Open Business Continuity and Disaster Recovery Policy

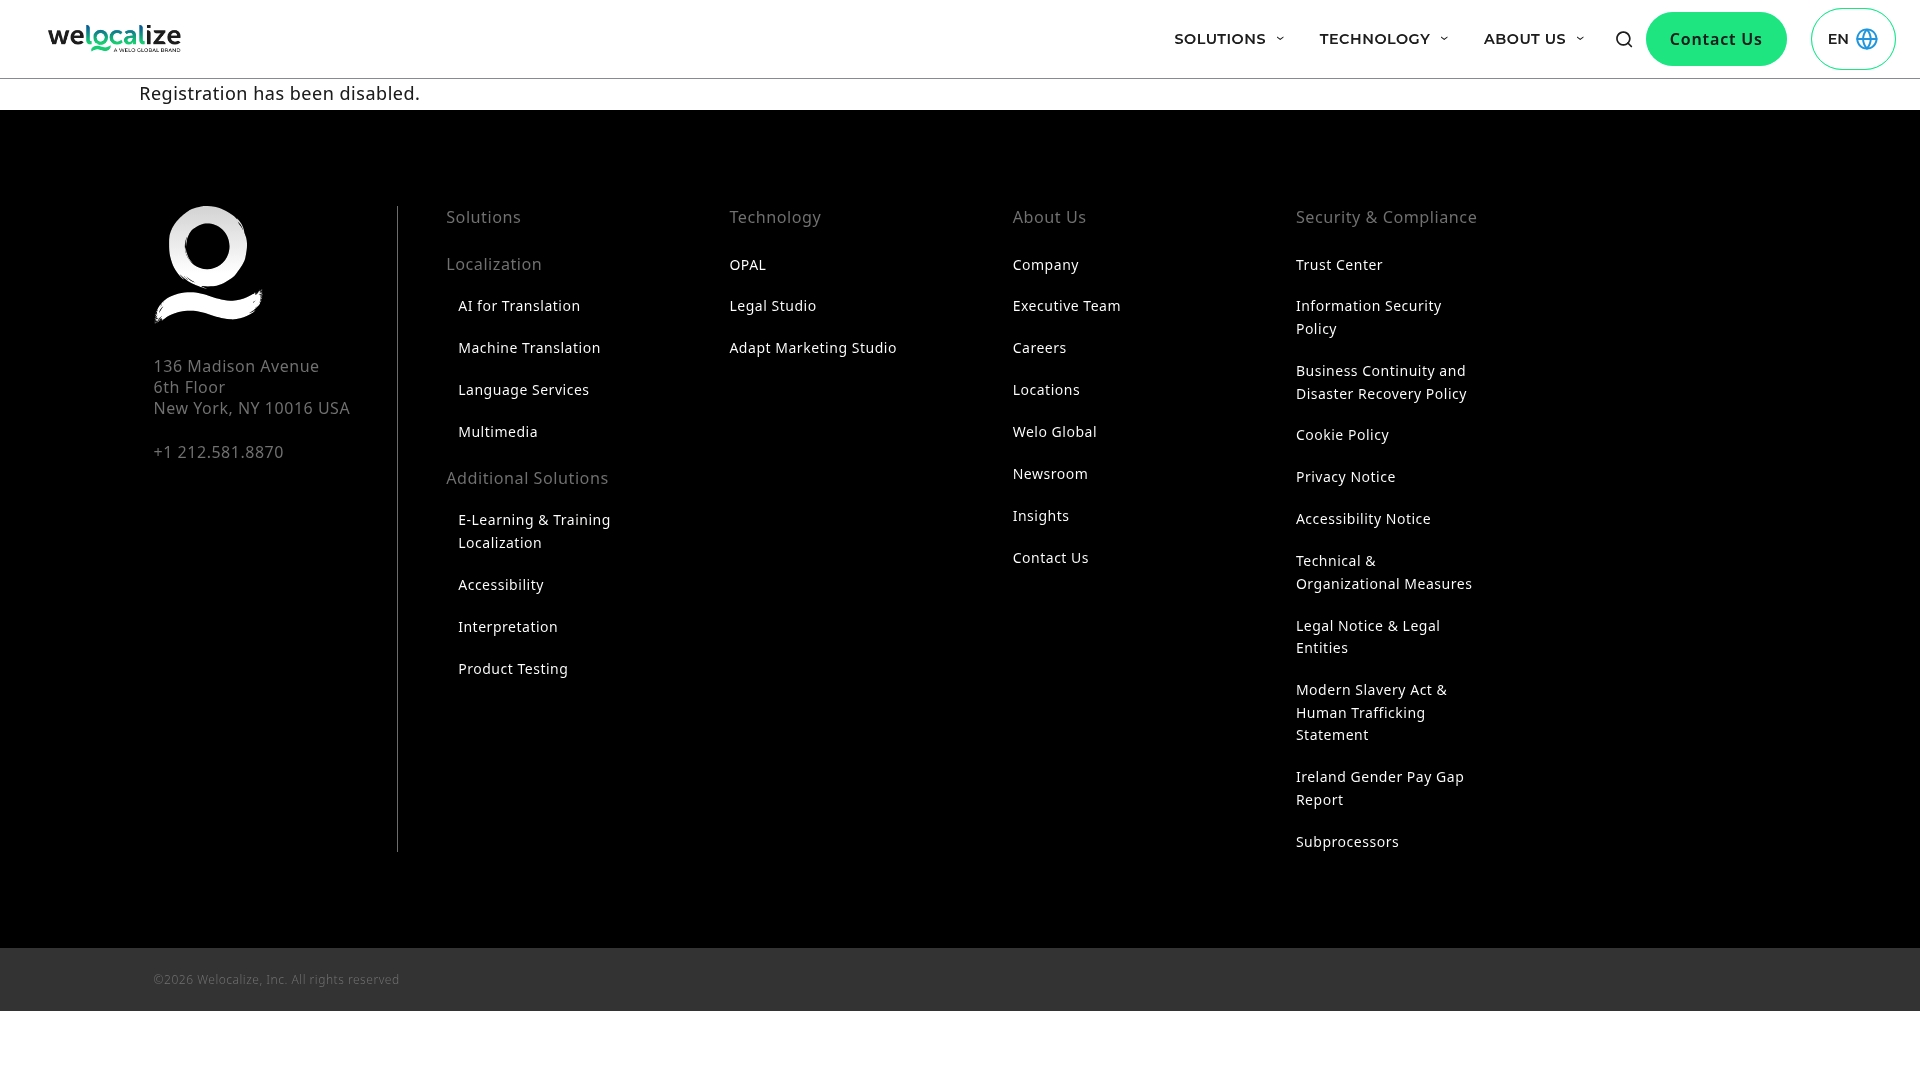[x=1381, y=382]
